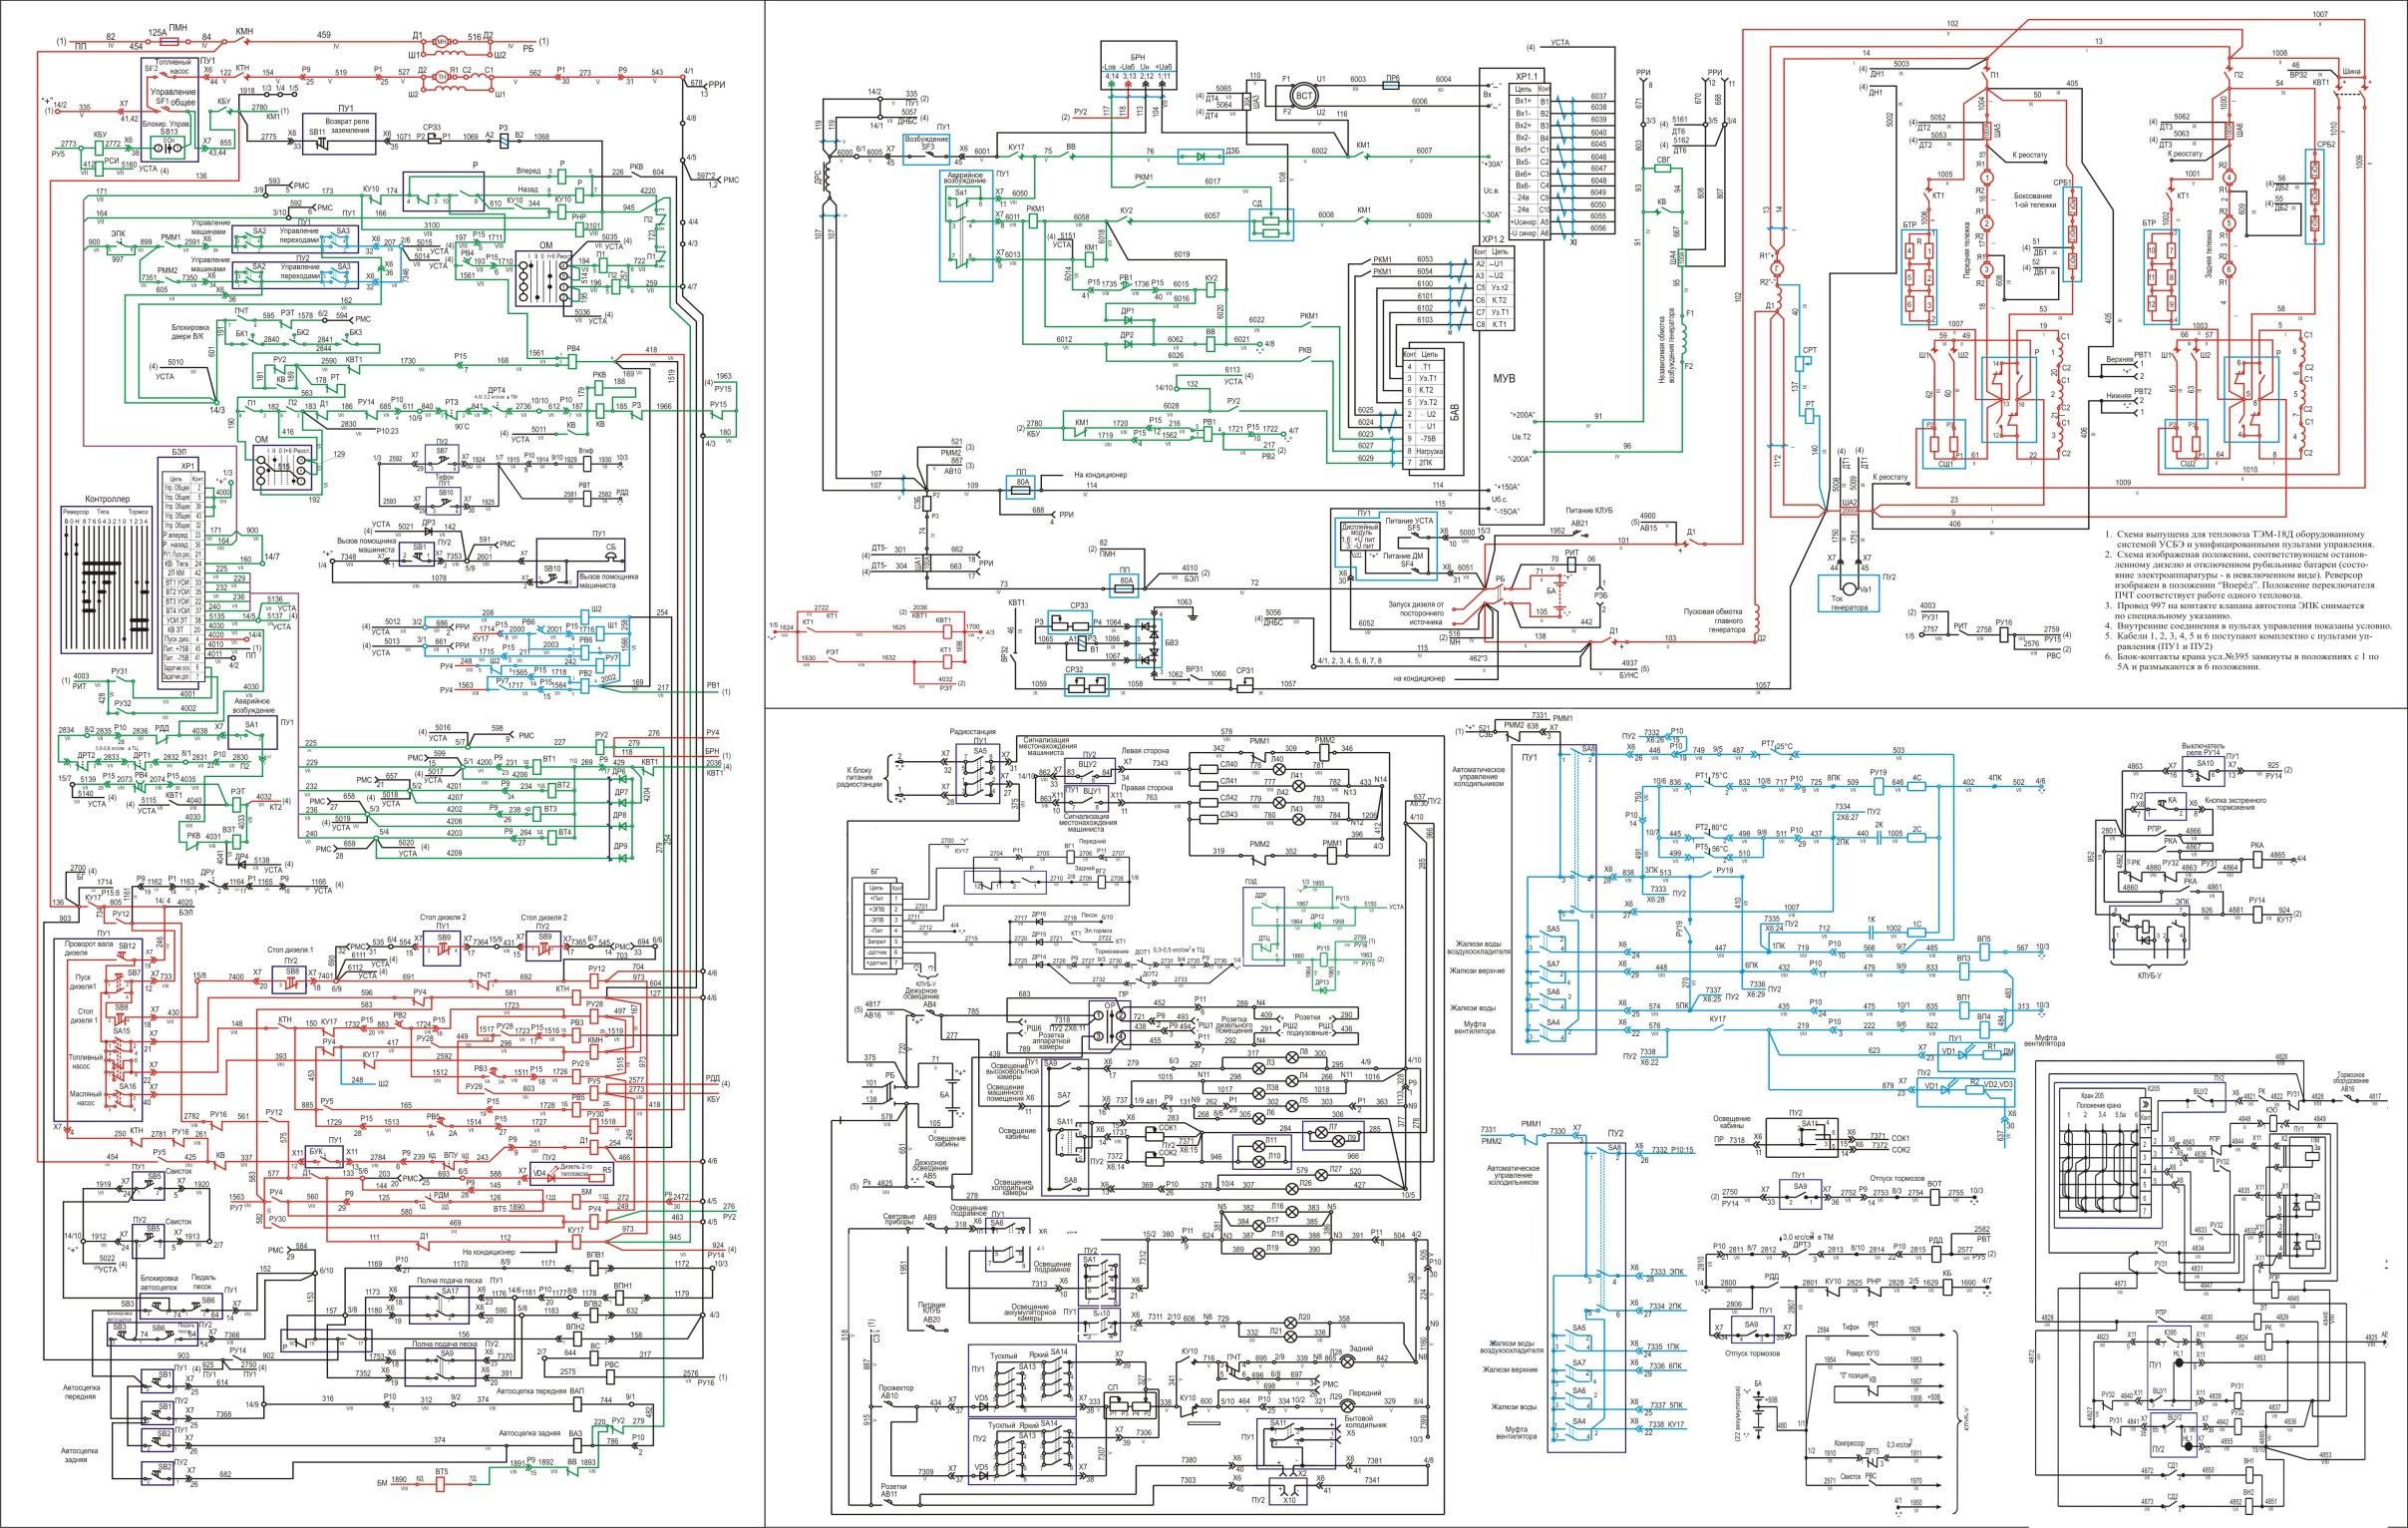Viewport: 2408px width, 1528px height.
Task: Select the ДЗБ diode block
Action: click(1200, 156)
